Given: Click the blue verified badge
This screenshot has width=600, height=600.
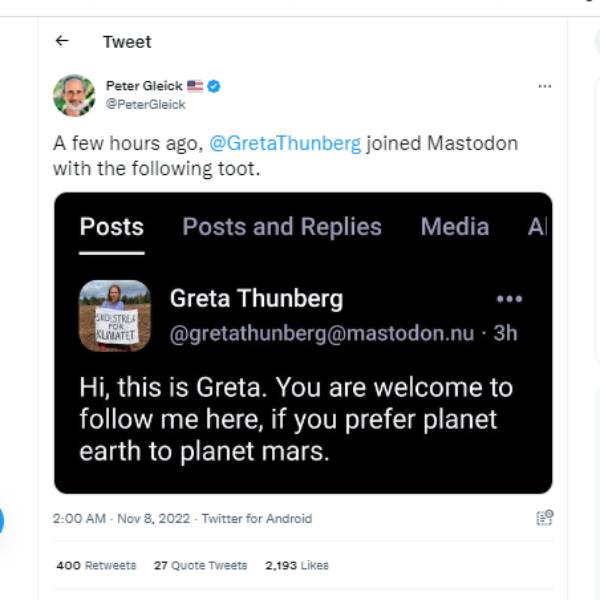Looking at the screenshot, I should [214, 87].
